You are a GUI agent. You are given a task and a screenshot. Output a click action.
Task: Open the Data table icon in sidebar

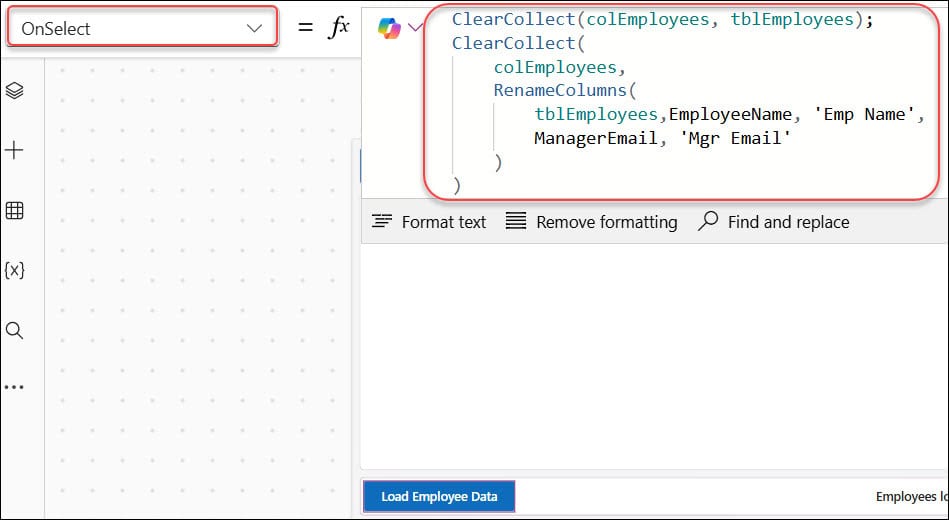(14, 211)
